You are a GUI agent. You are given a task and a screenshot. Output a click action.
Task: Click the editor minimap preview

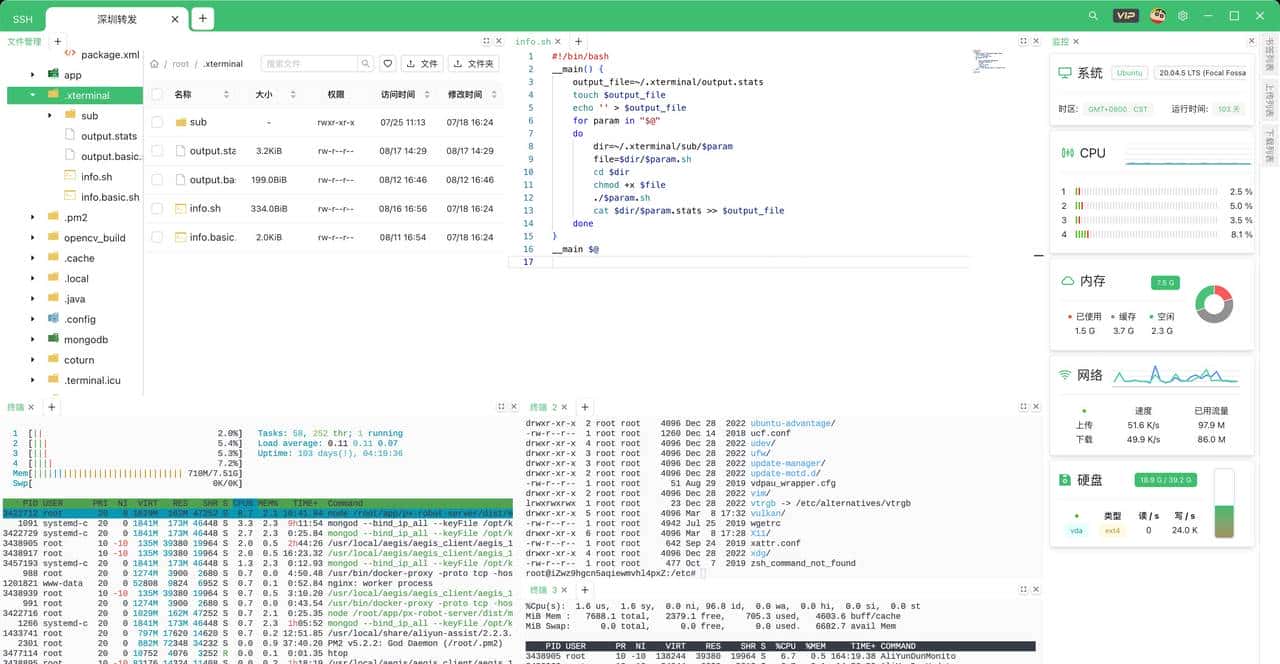click(x=990, y=62)
